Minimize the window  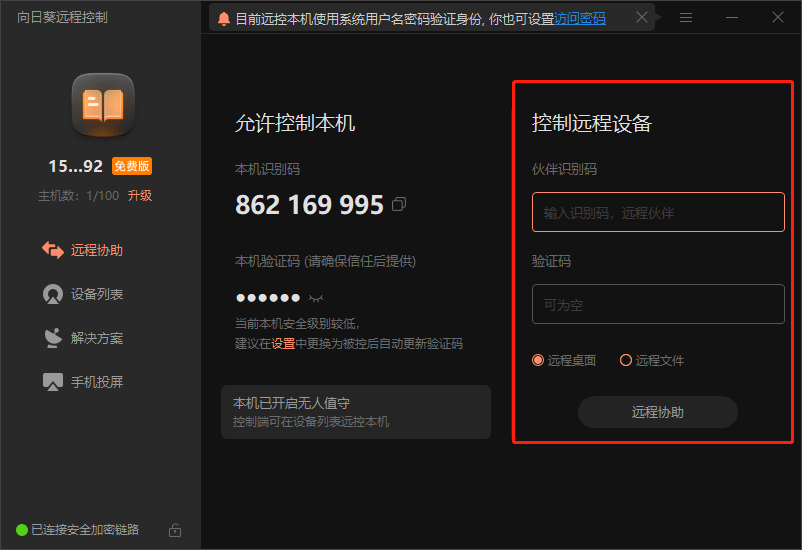(732, 18)
